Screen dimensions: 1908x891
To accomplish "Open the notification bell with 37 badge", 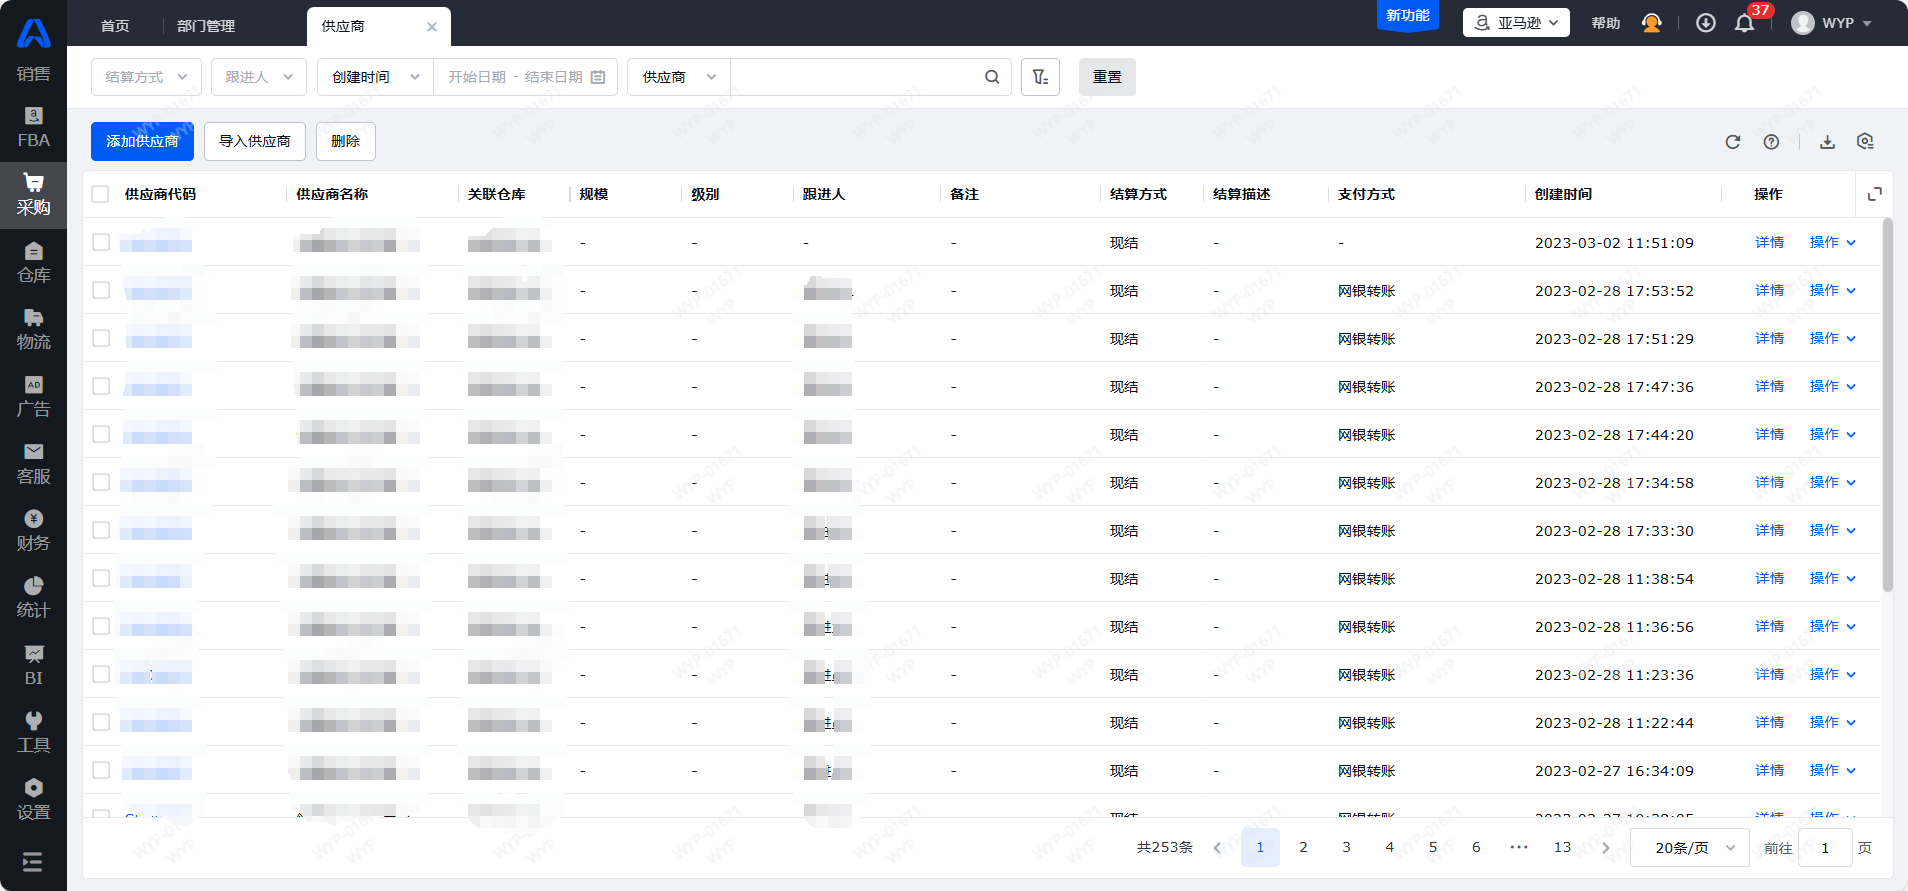I will (1744, 23).
